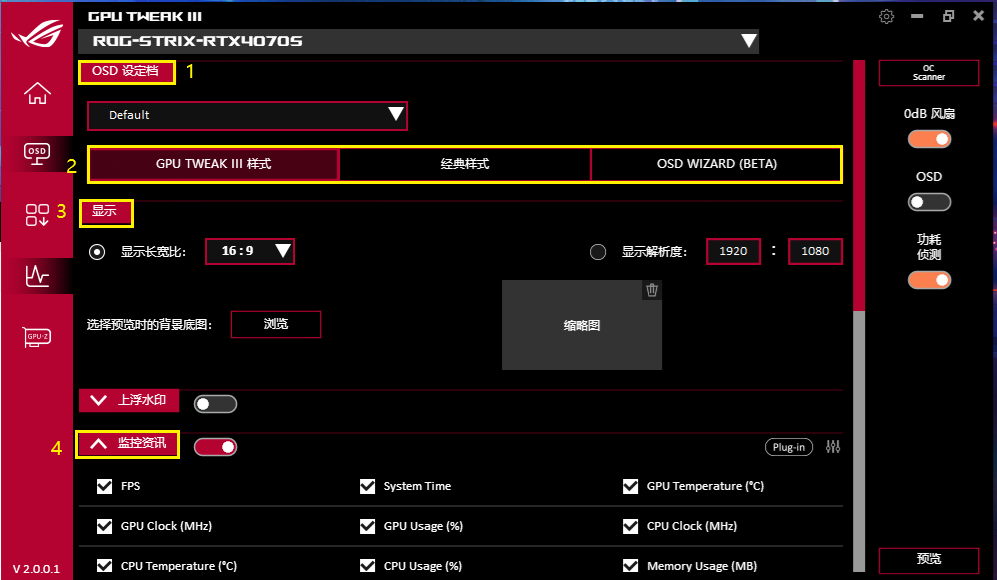Image resolution: width=997 pixels, height=580 pixels.
Task: Select the 显示解析度 radio button
Action: [598, 252]
